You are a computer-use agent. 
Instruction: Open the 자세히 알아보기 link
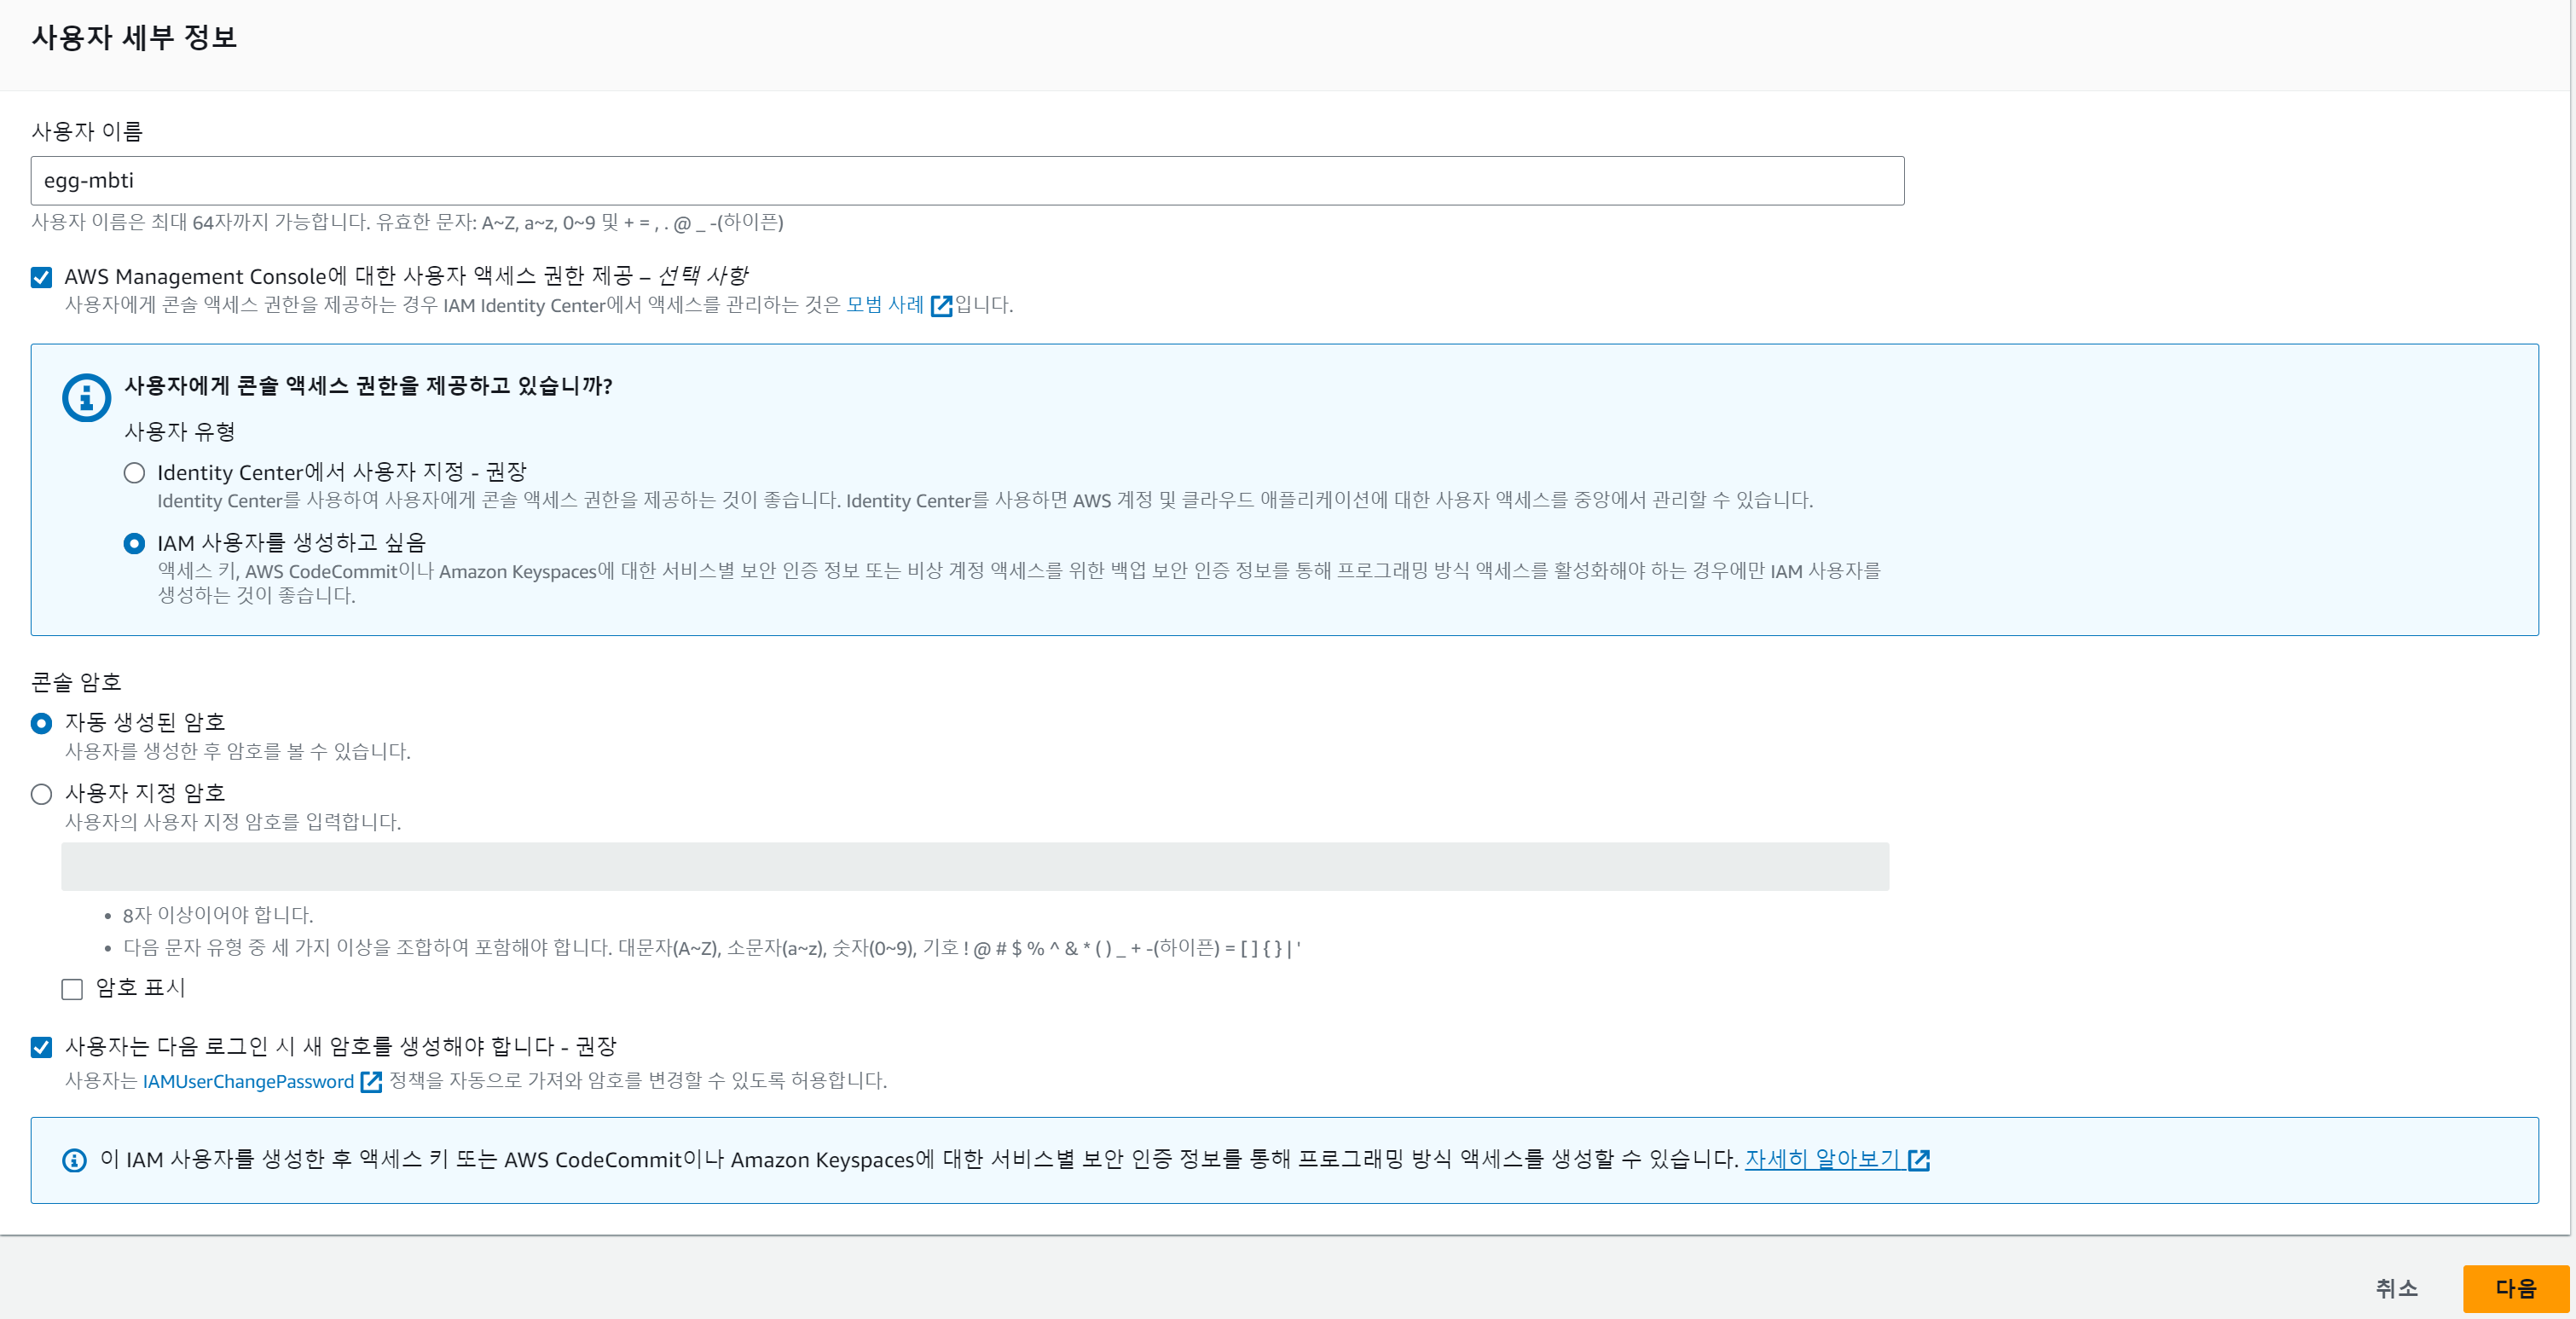(1822, 1159)
